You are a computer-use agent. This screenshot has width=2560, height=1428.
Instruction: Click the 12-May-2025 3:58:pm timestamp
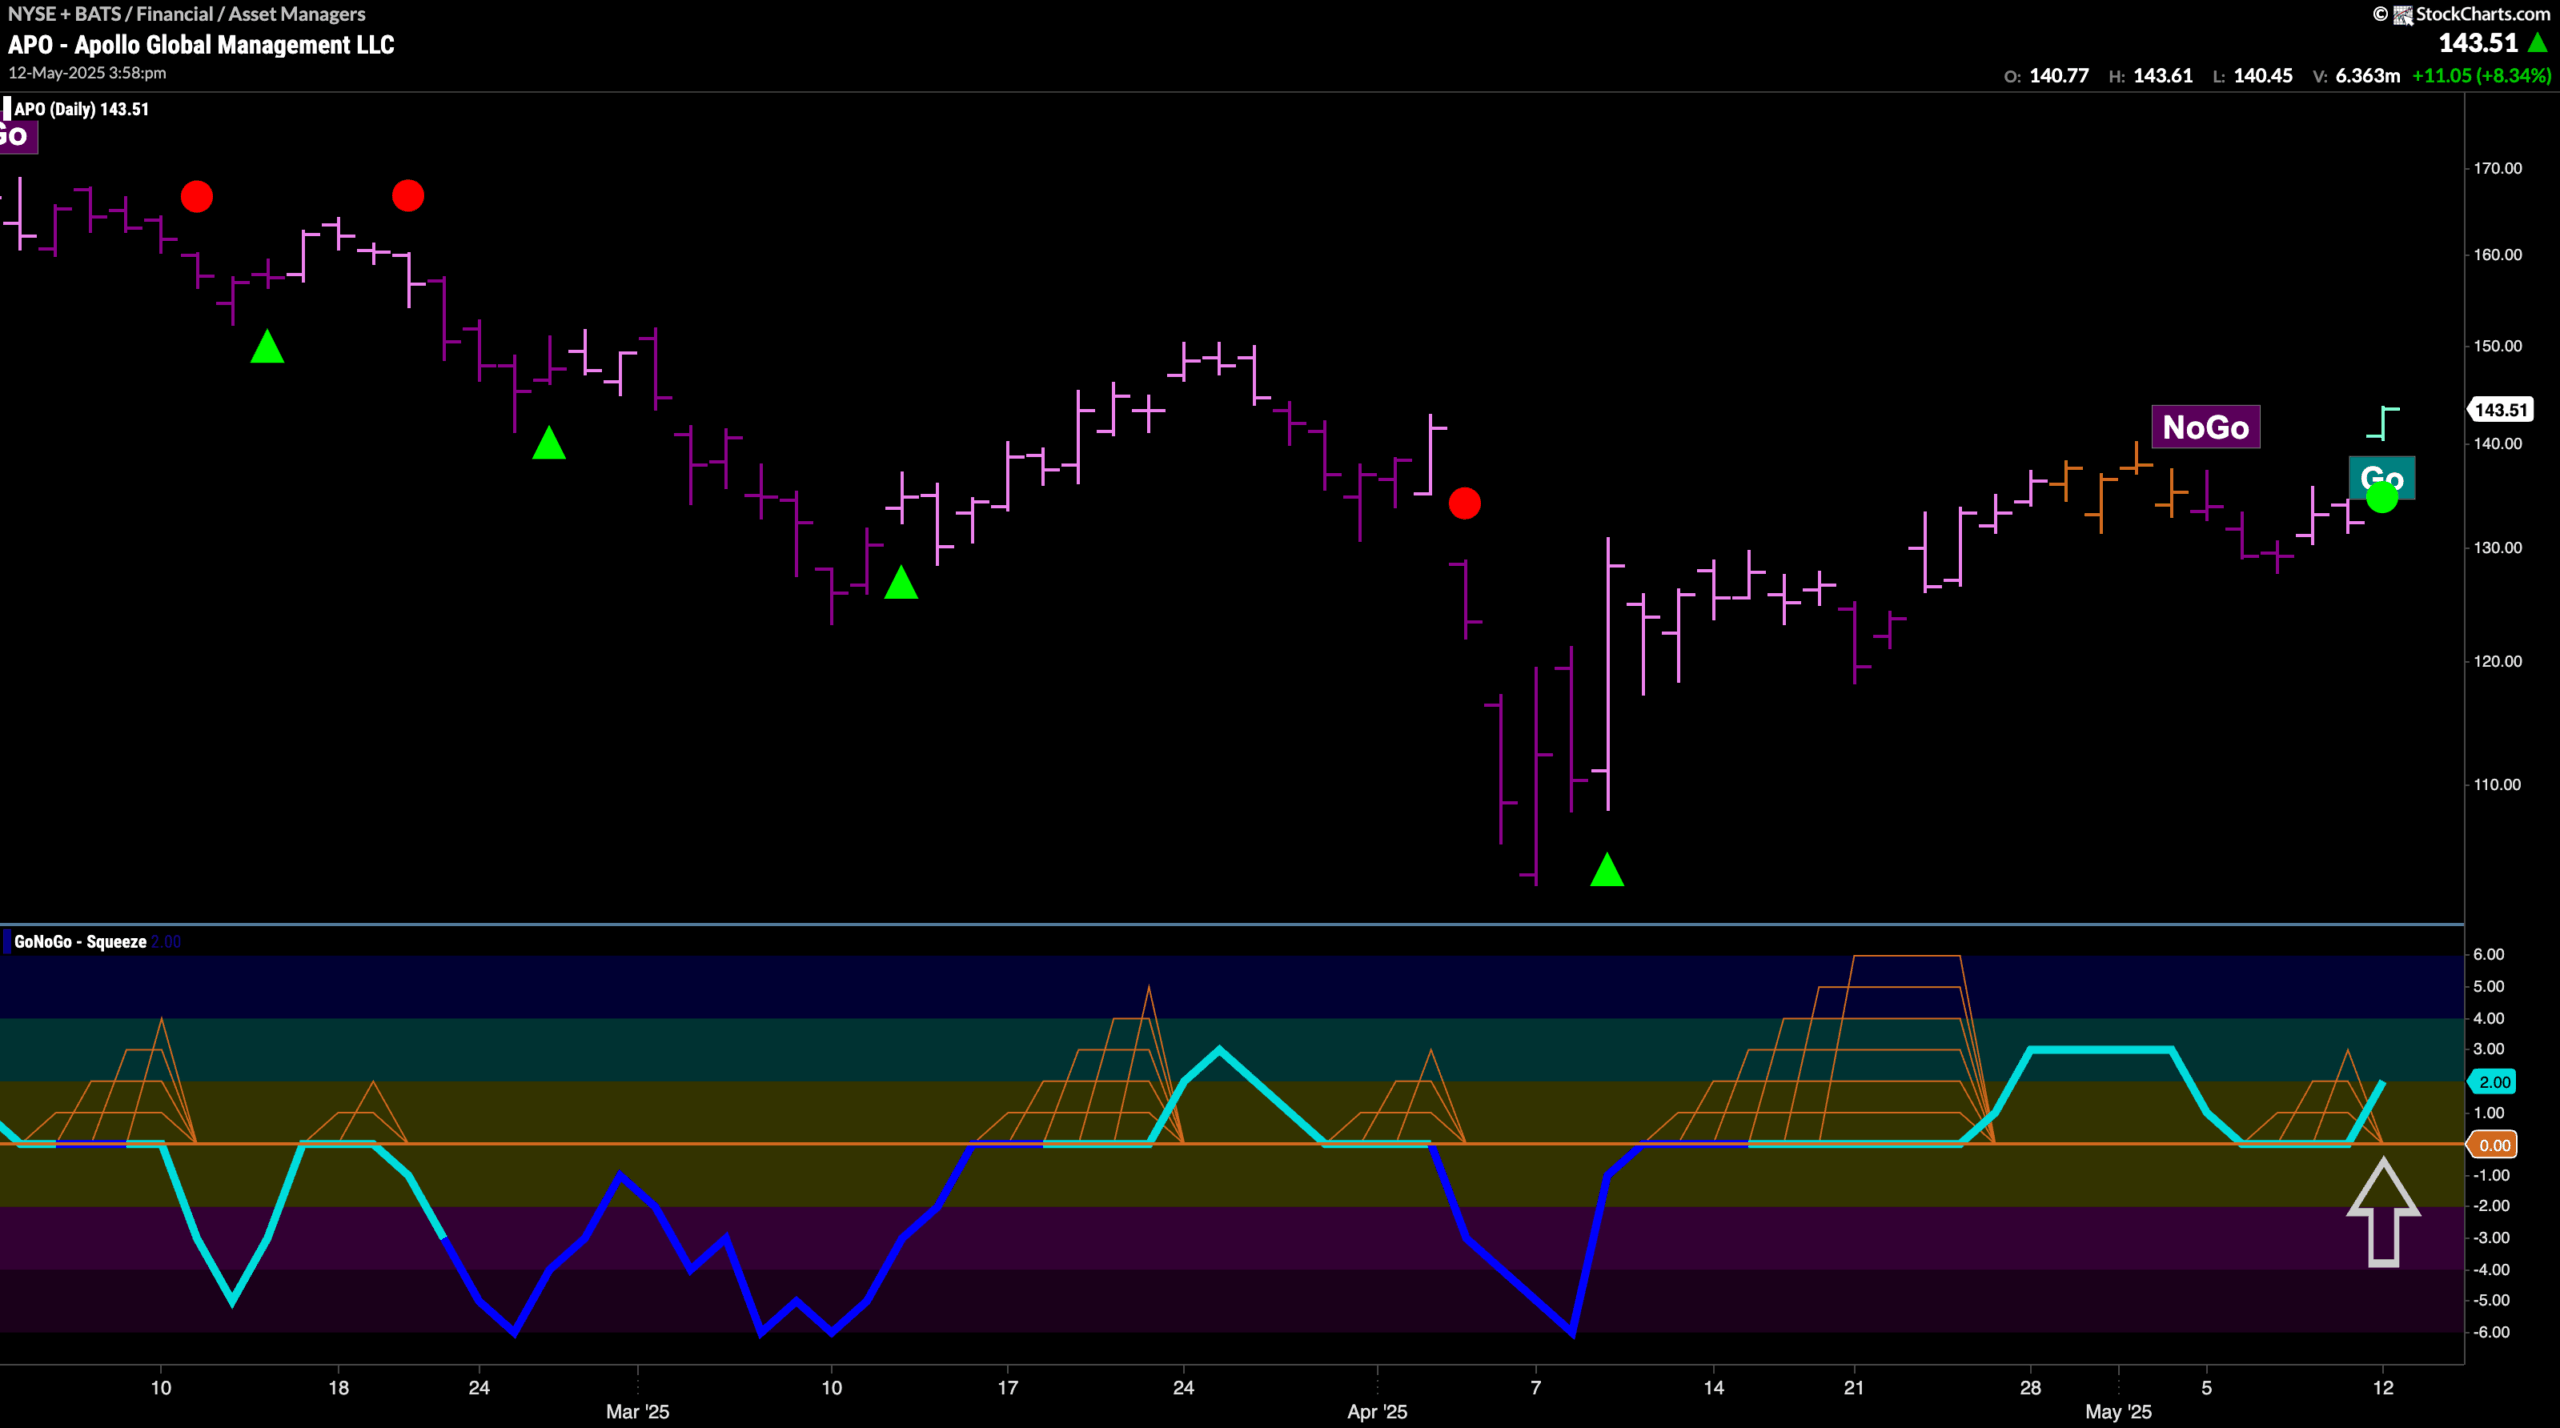pyautogui.click(x=87, y=73)
